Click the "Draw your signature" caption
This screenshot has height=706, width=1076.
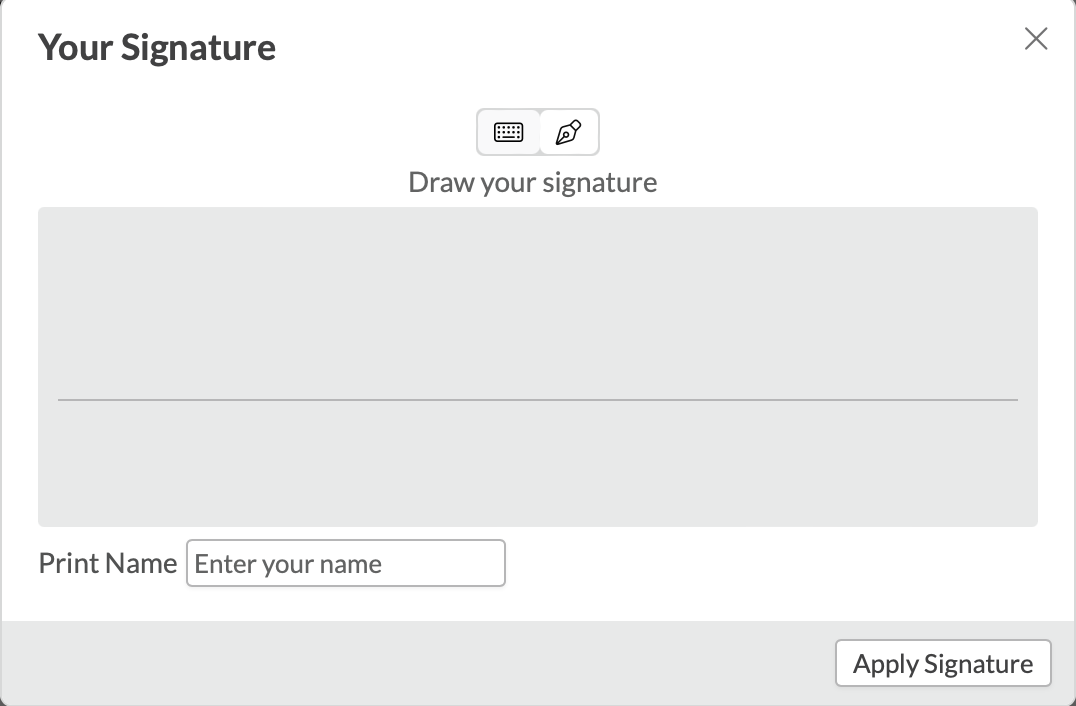(x=533, y=183)
